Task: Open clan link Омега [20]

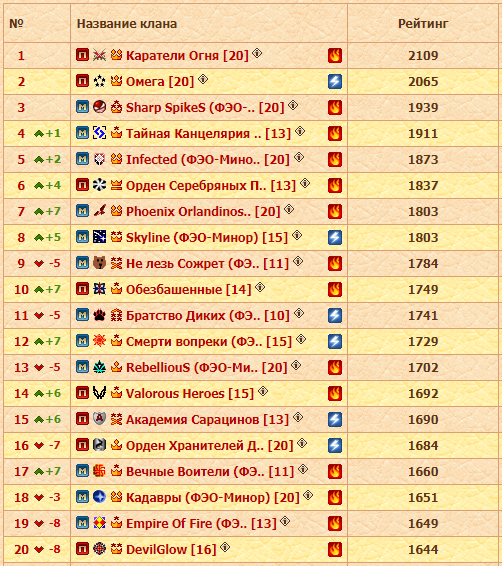Action: pos(160,82)
